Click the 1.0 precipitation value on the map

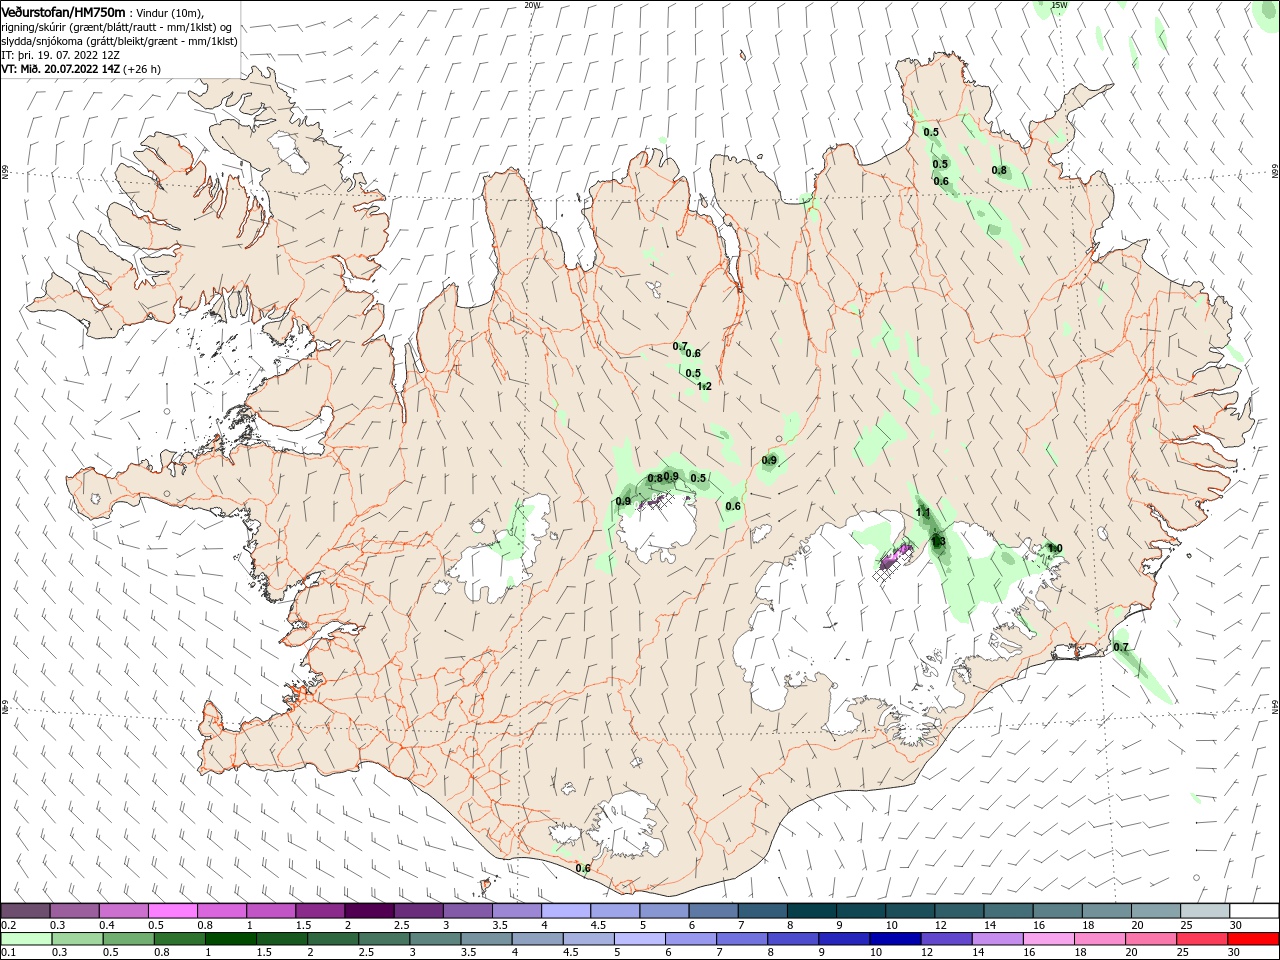(1054, 548)
